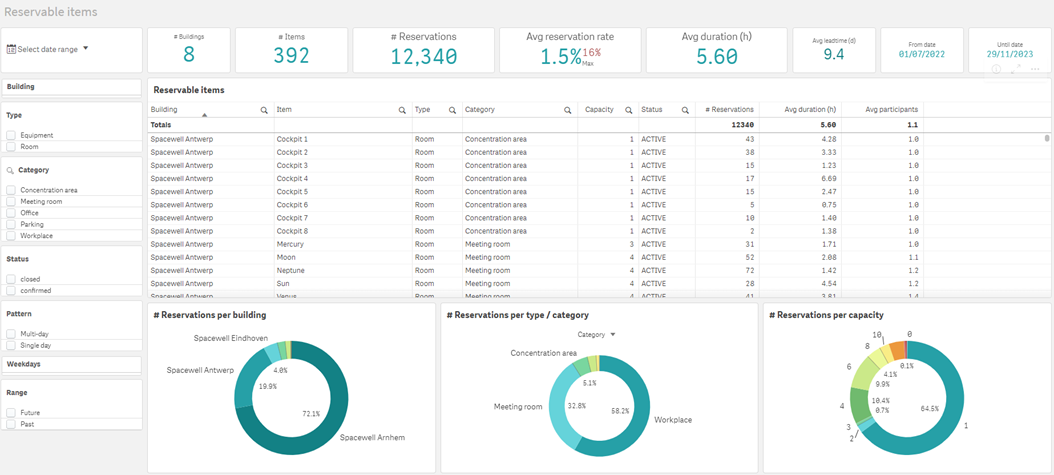This screenshot has height=475, width=1054.
Task: Click the # Items KPI value 392
Action: pyautogui.click(x=291, y=56)
